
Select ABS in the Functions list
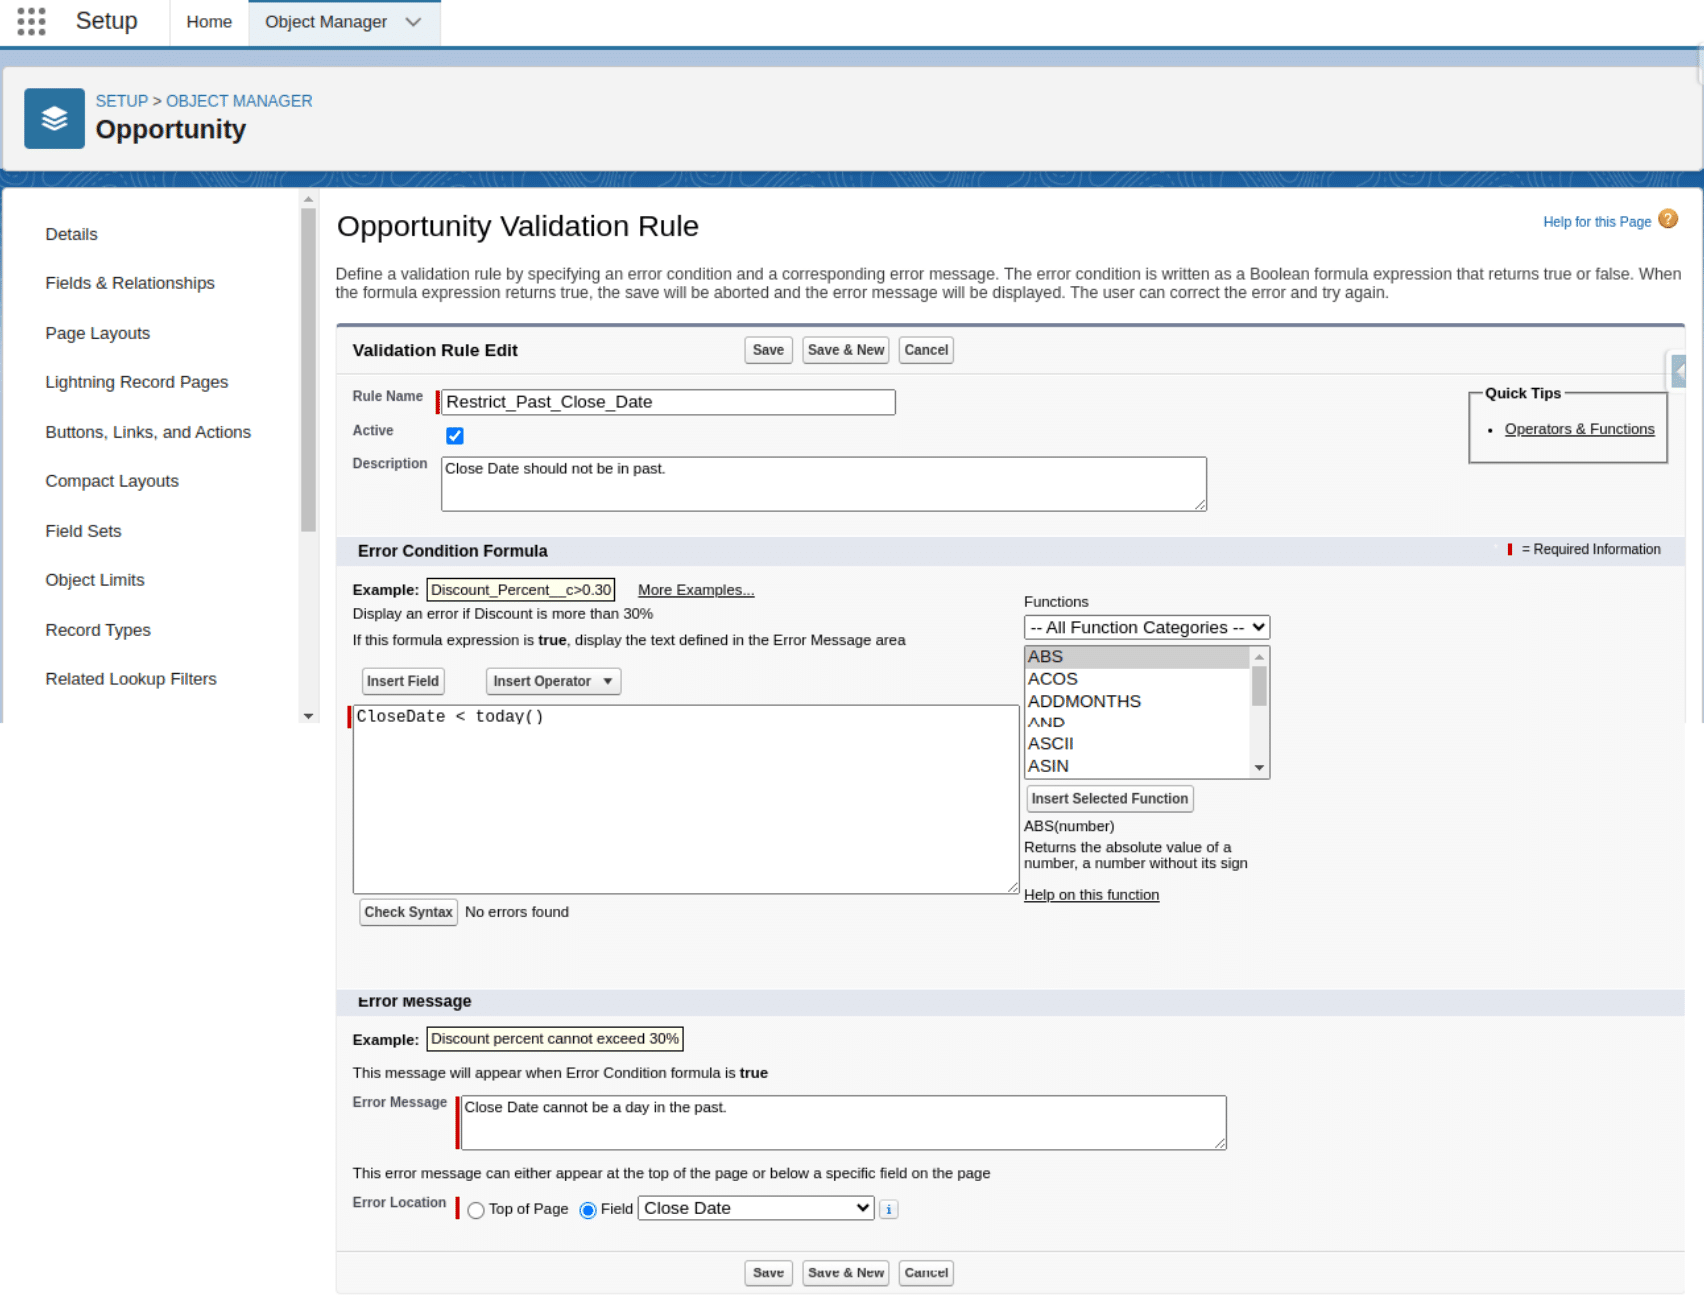(x=1046, y=657)
